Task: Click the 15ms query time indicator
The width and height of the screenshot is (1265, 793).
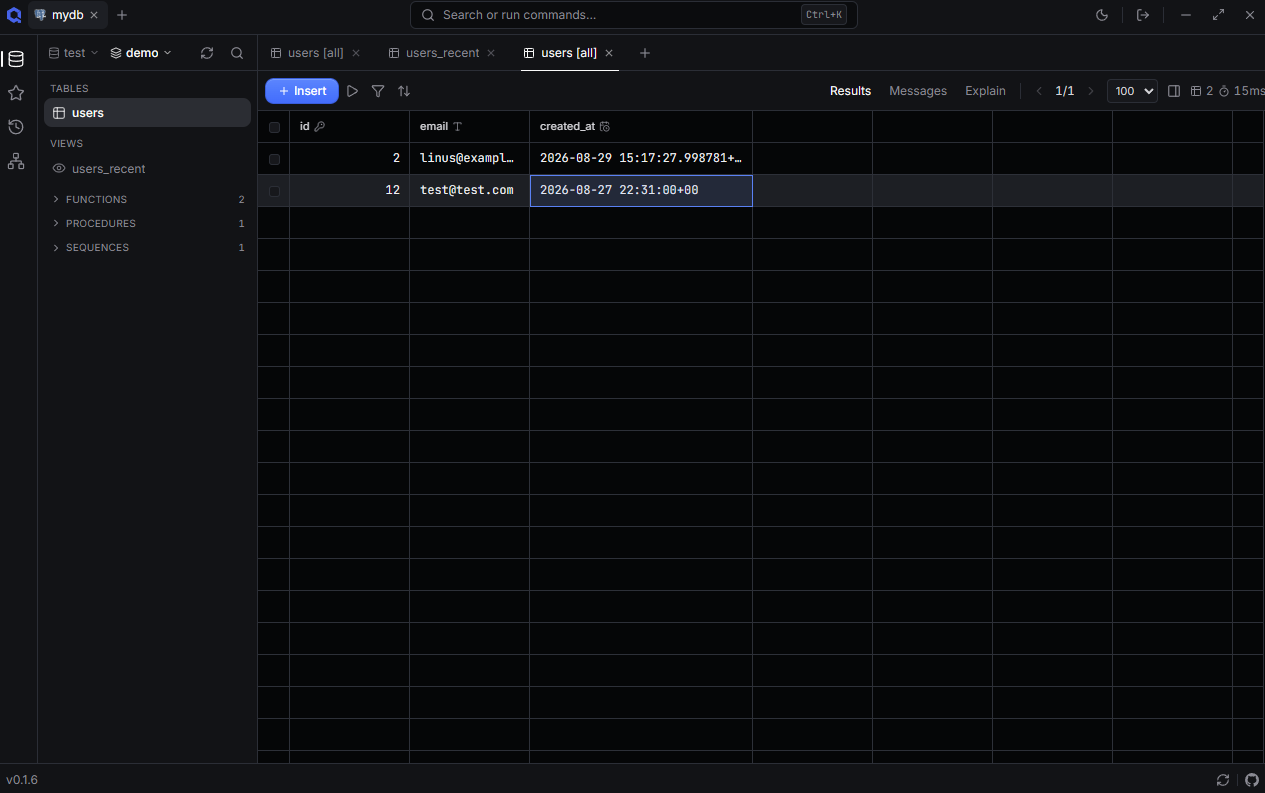Action: coord(1241,91)
